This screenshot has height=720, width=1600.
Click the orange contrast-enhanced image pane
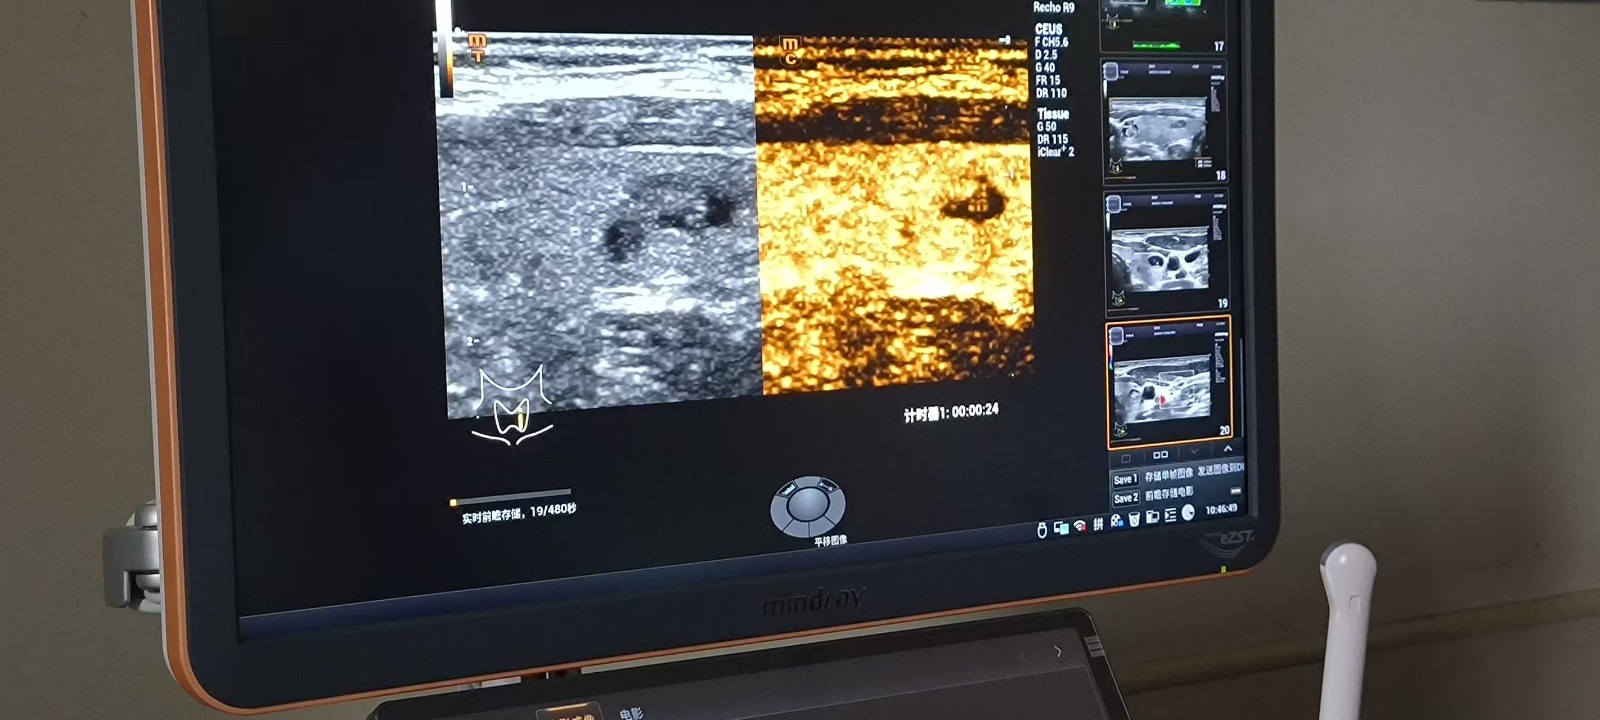893,215
